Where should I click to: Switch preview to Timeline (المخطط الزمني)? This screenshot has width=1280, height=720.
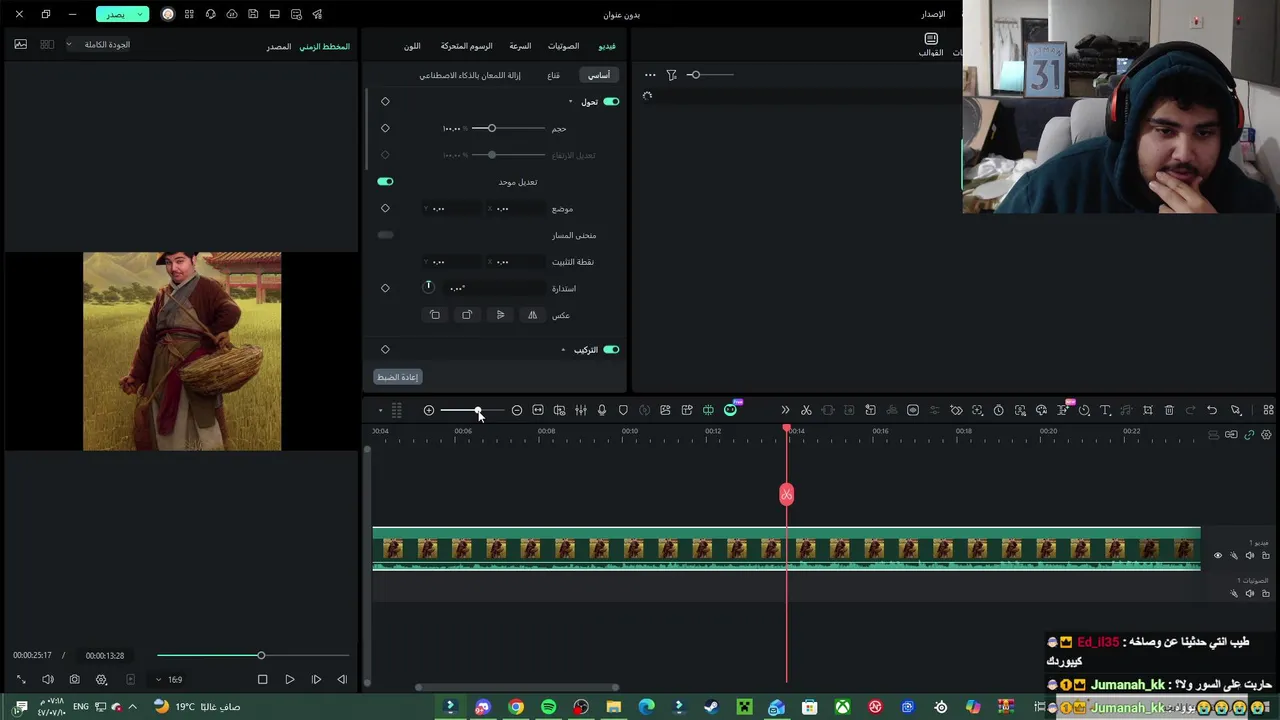[x=325, y=46]
